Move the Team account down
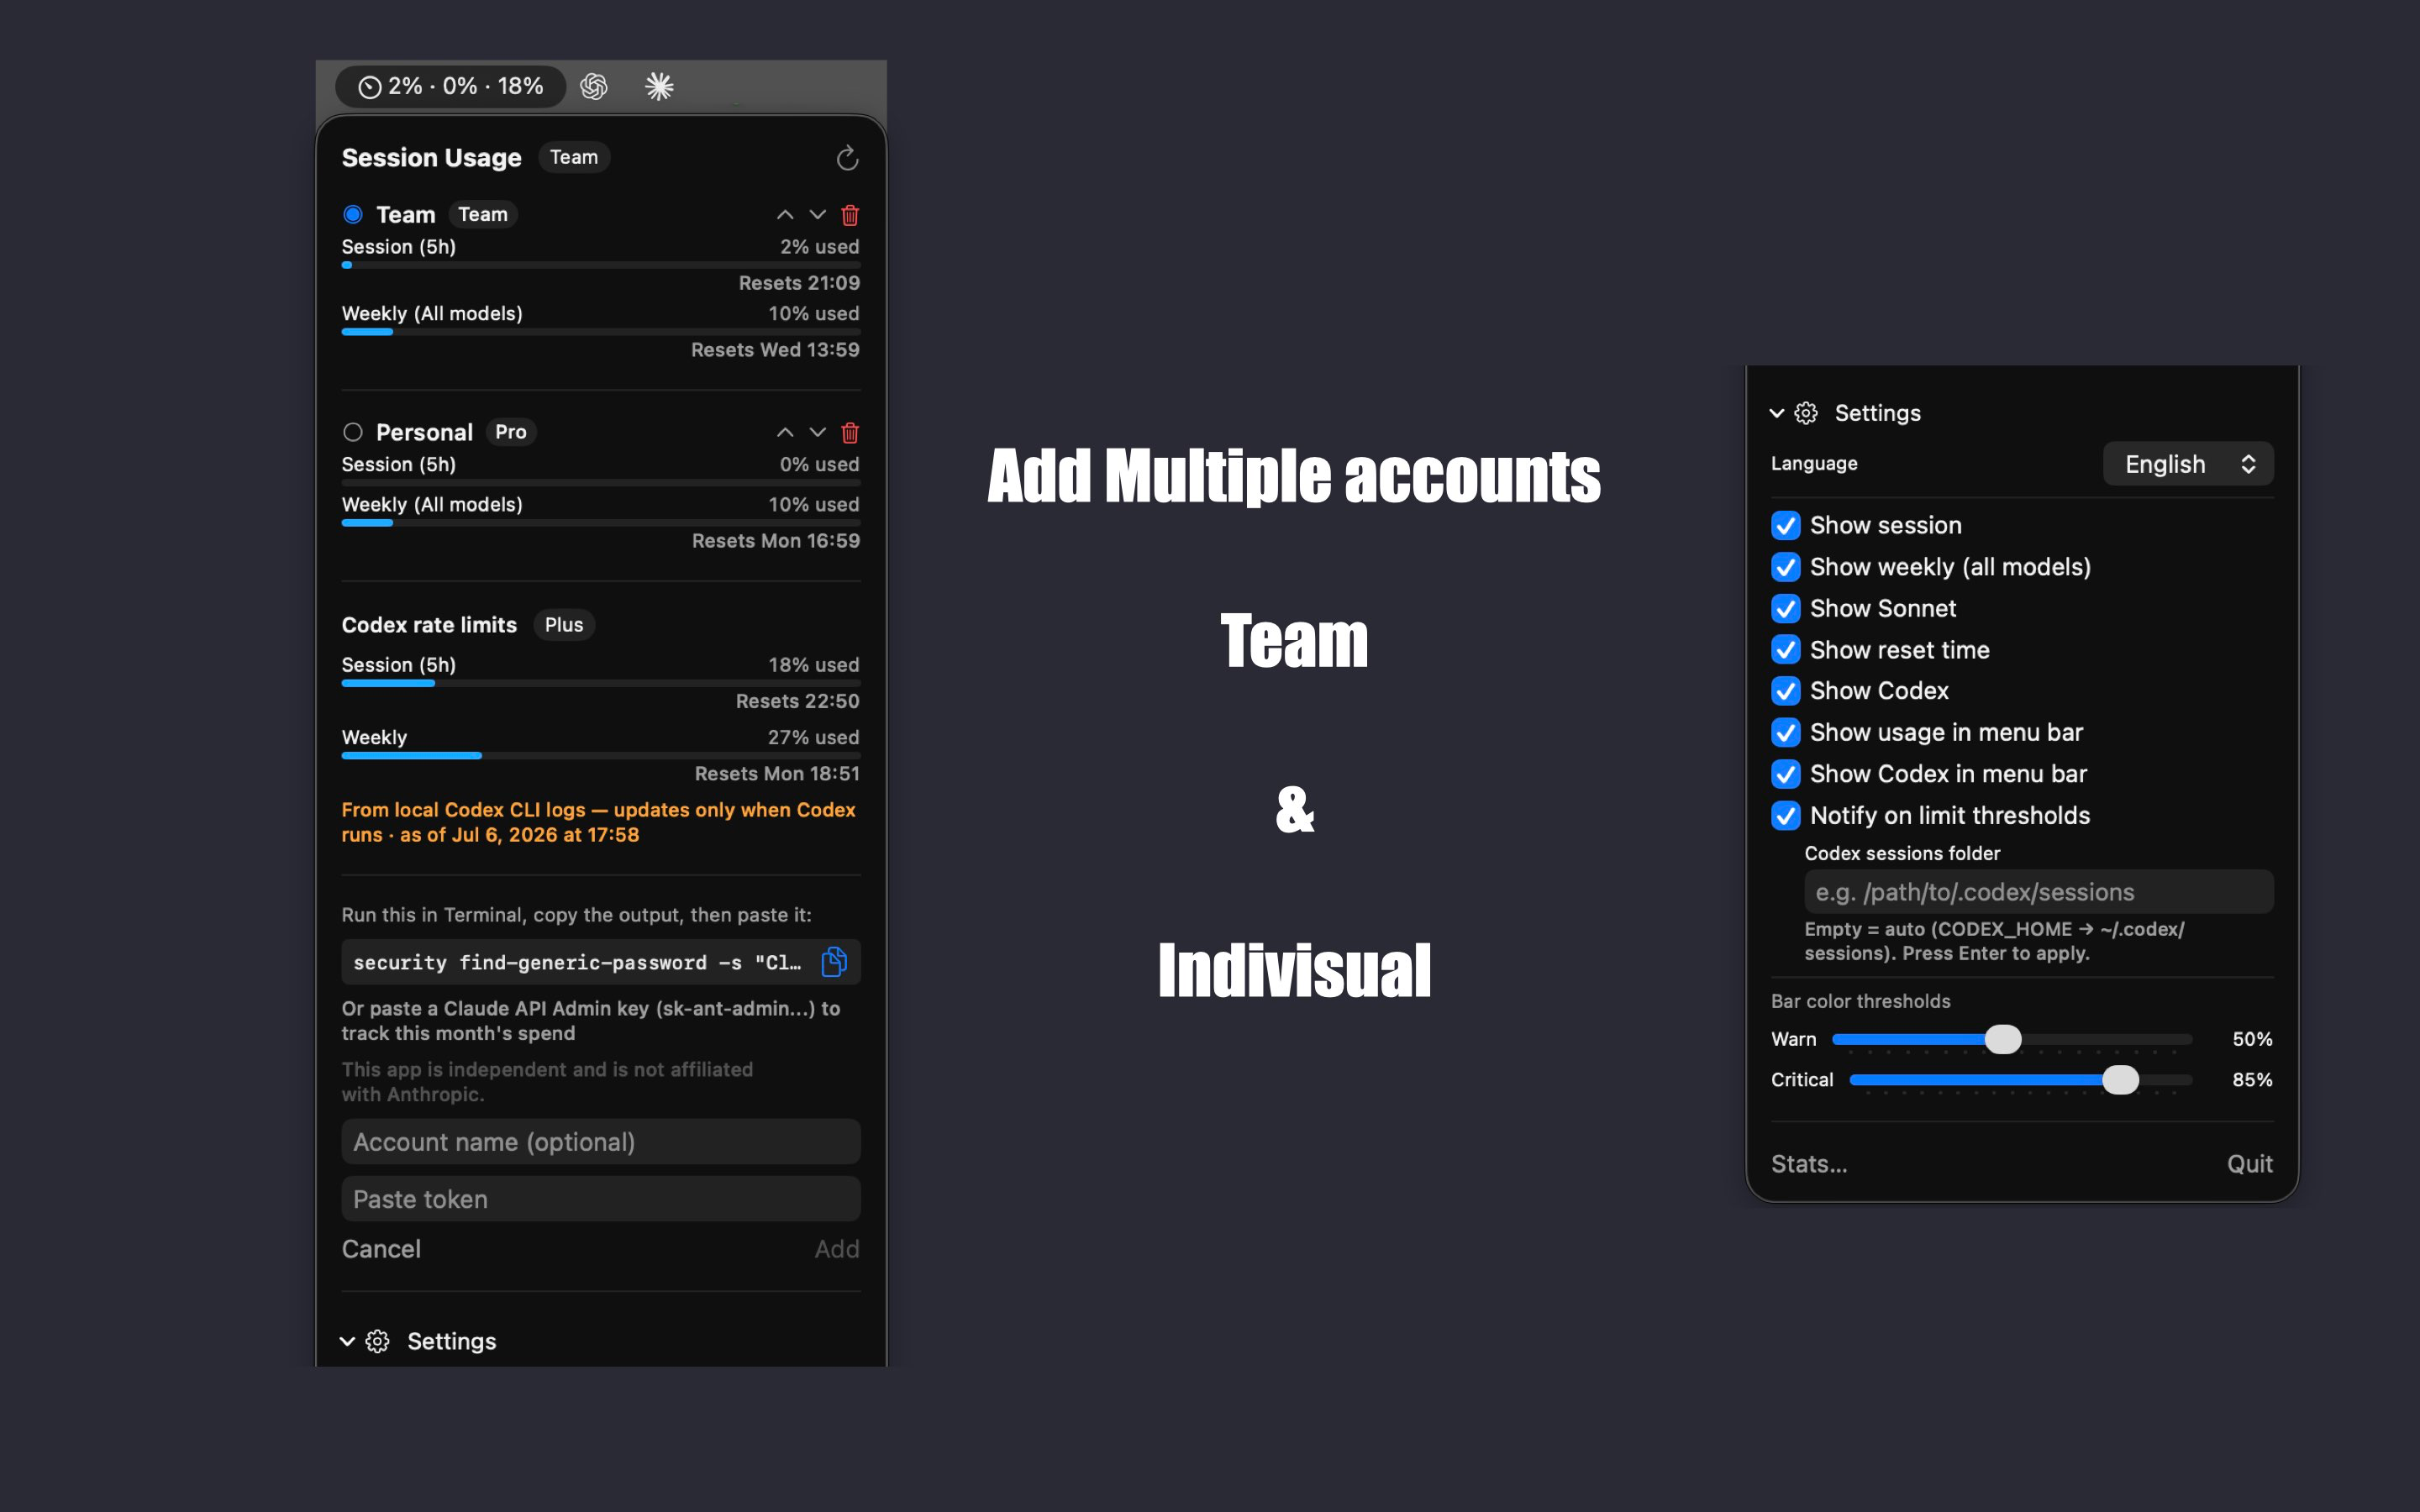 pyautogui.click(x=818, y=215)
